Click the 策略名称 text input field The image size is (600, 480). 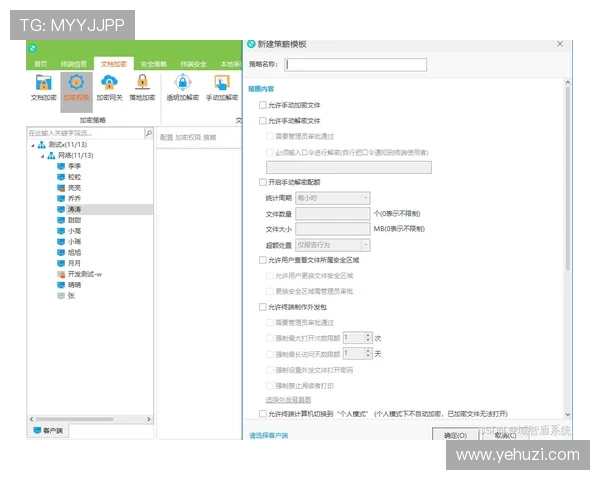(355, 65)
